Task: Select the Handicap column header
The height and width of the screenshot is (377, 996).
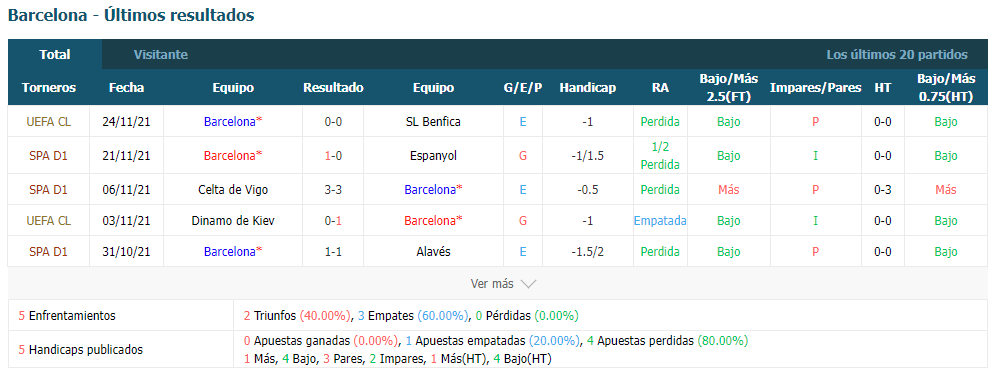Action: pyautogui.click(x=588, y=88)
